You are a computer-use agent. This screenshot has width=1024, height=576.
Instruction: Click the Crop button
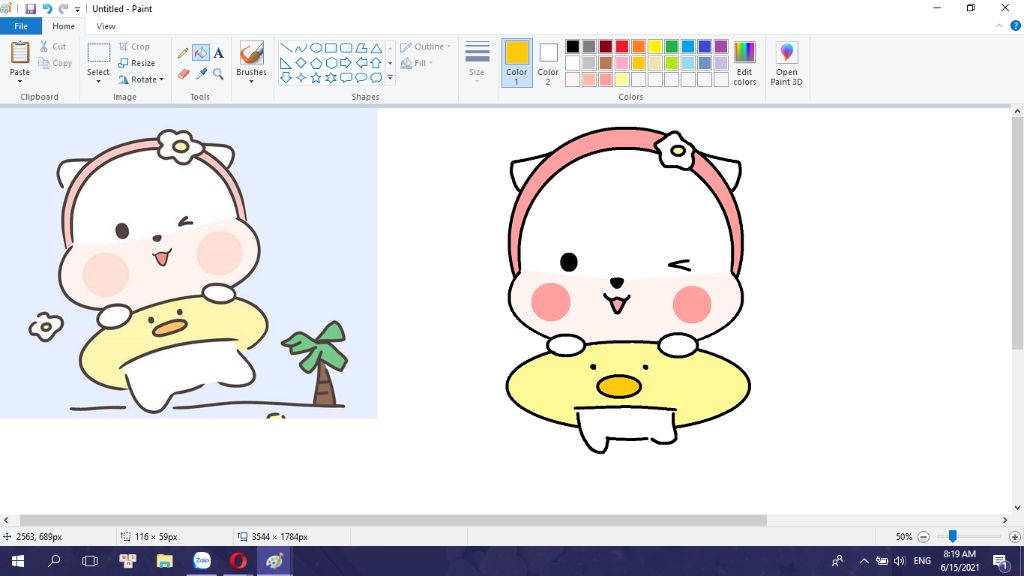tap(134, 46)
